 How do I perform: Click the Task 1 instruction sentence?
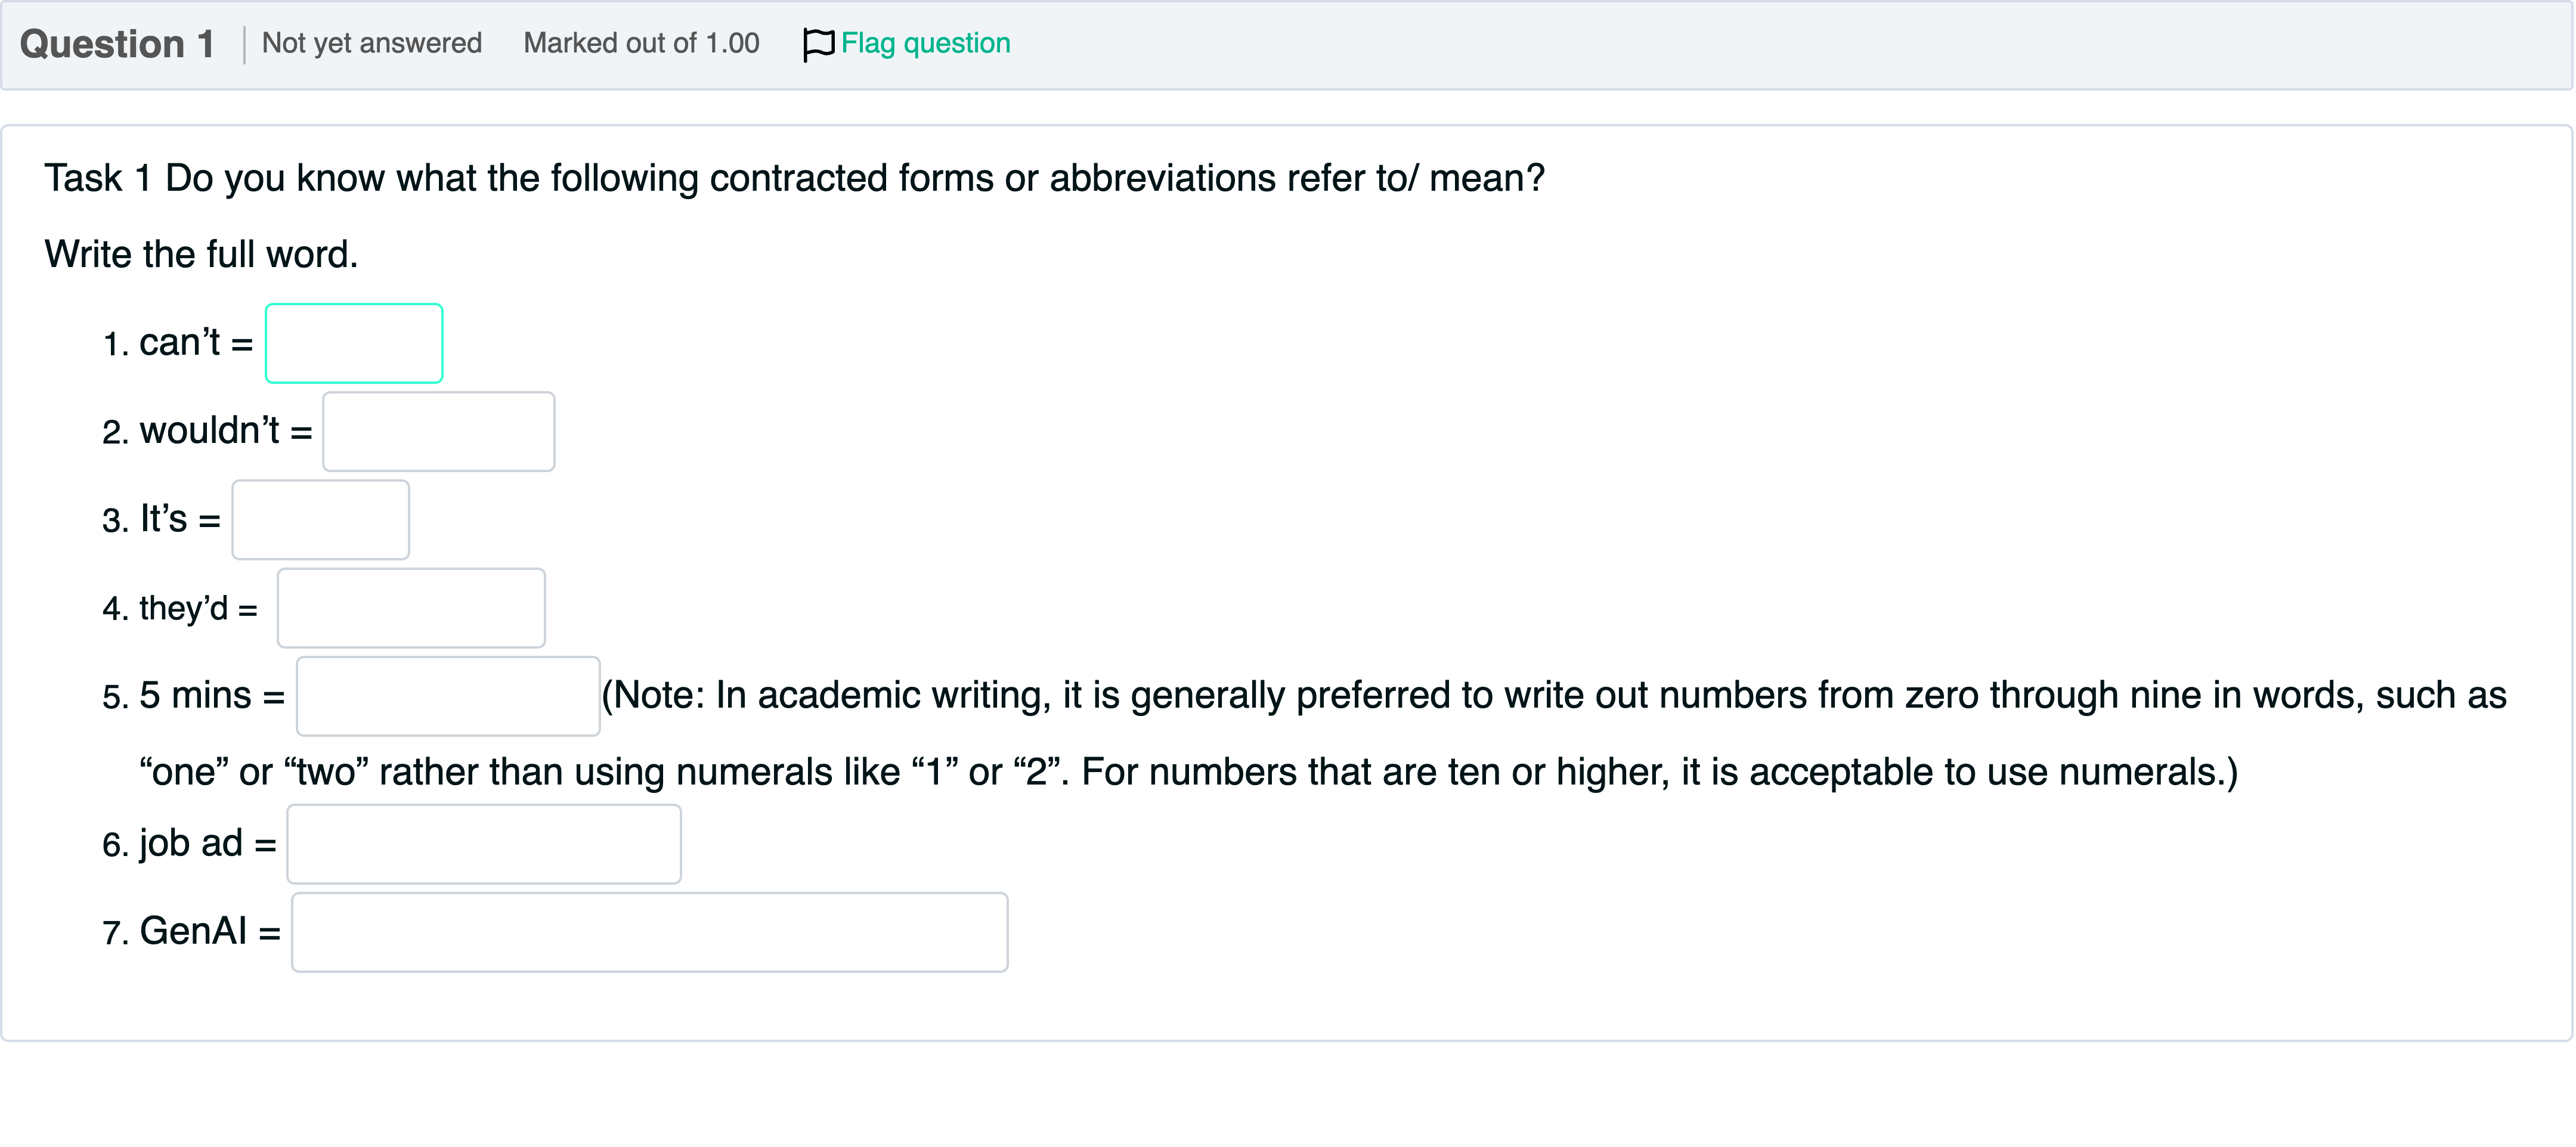click(x=794, y=178)
